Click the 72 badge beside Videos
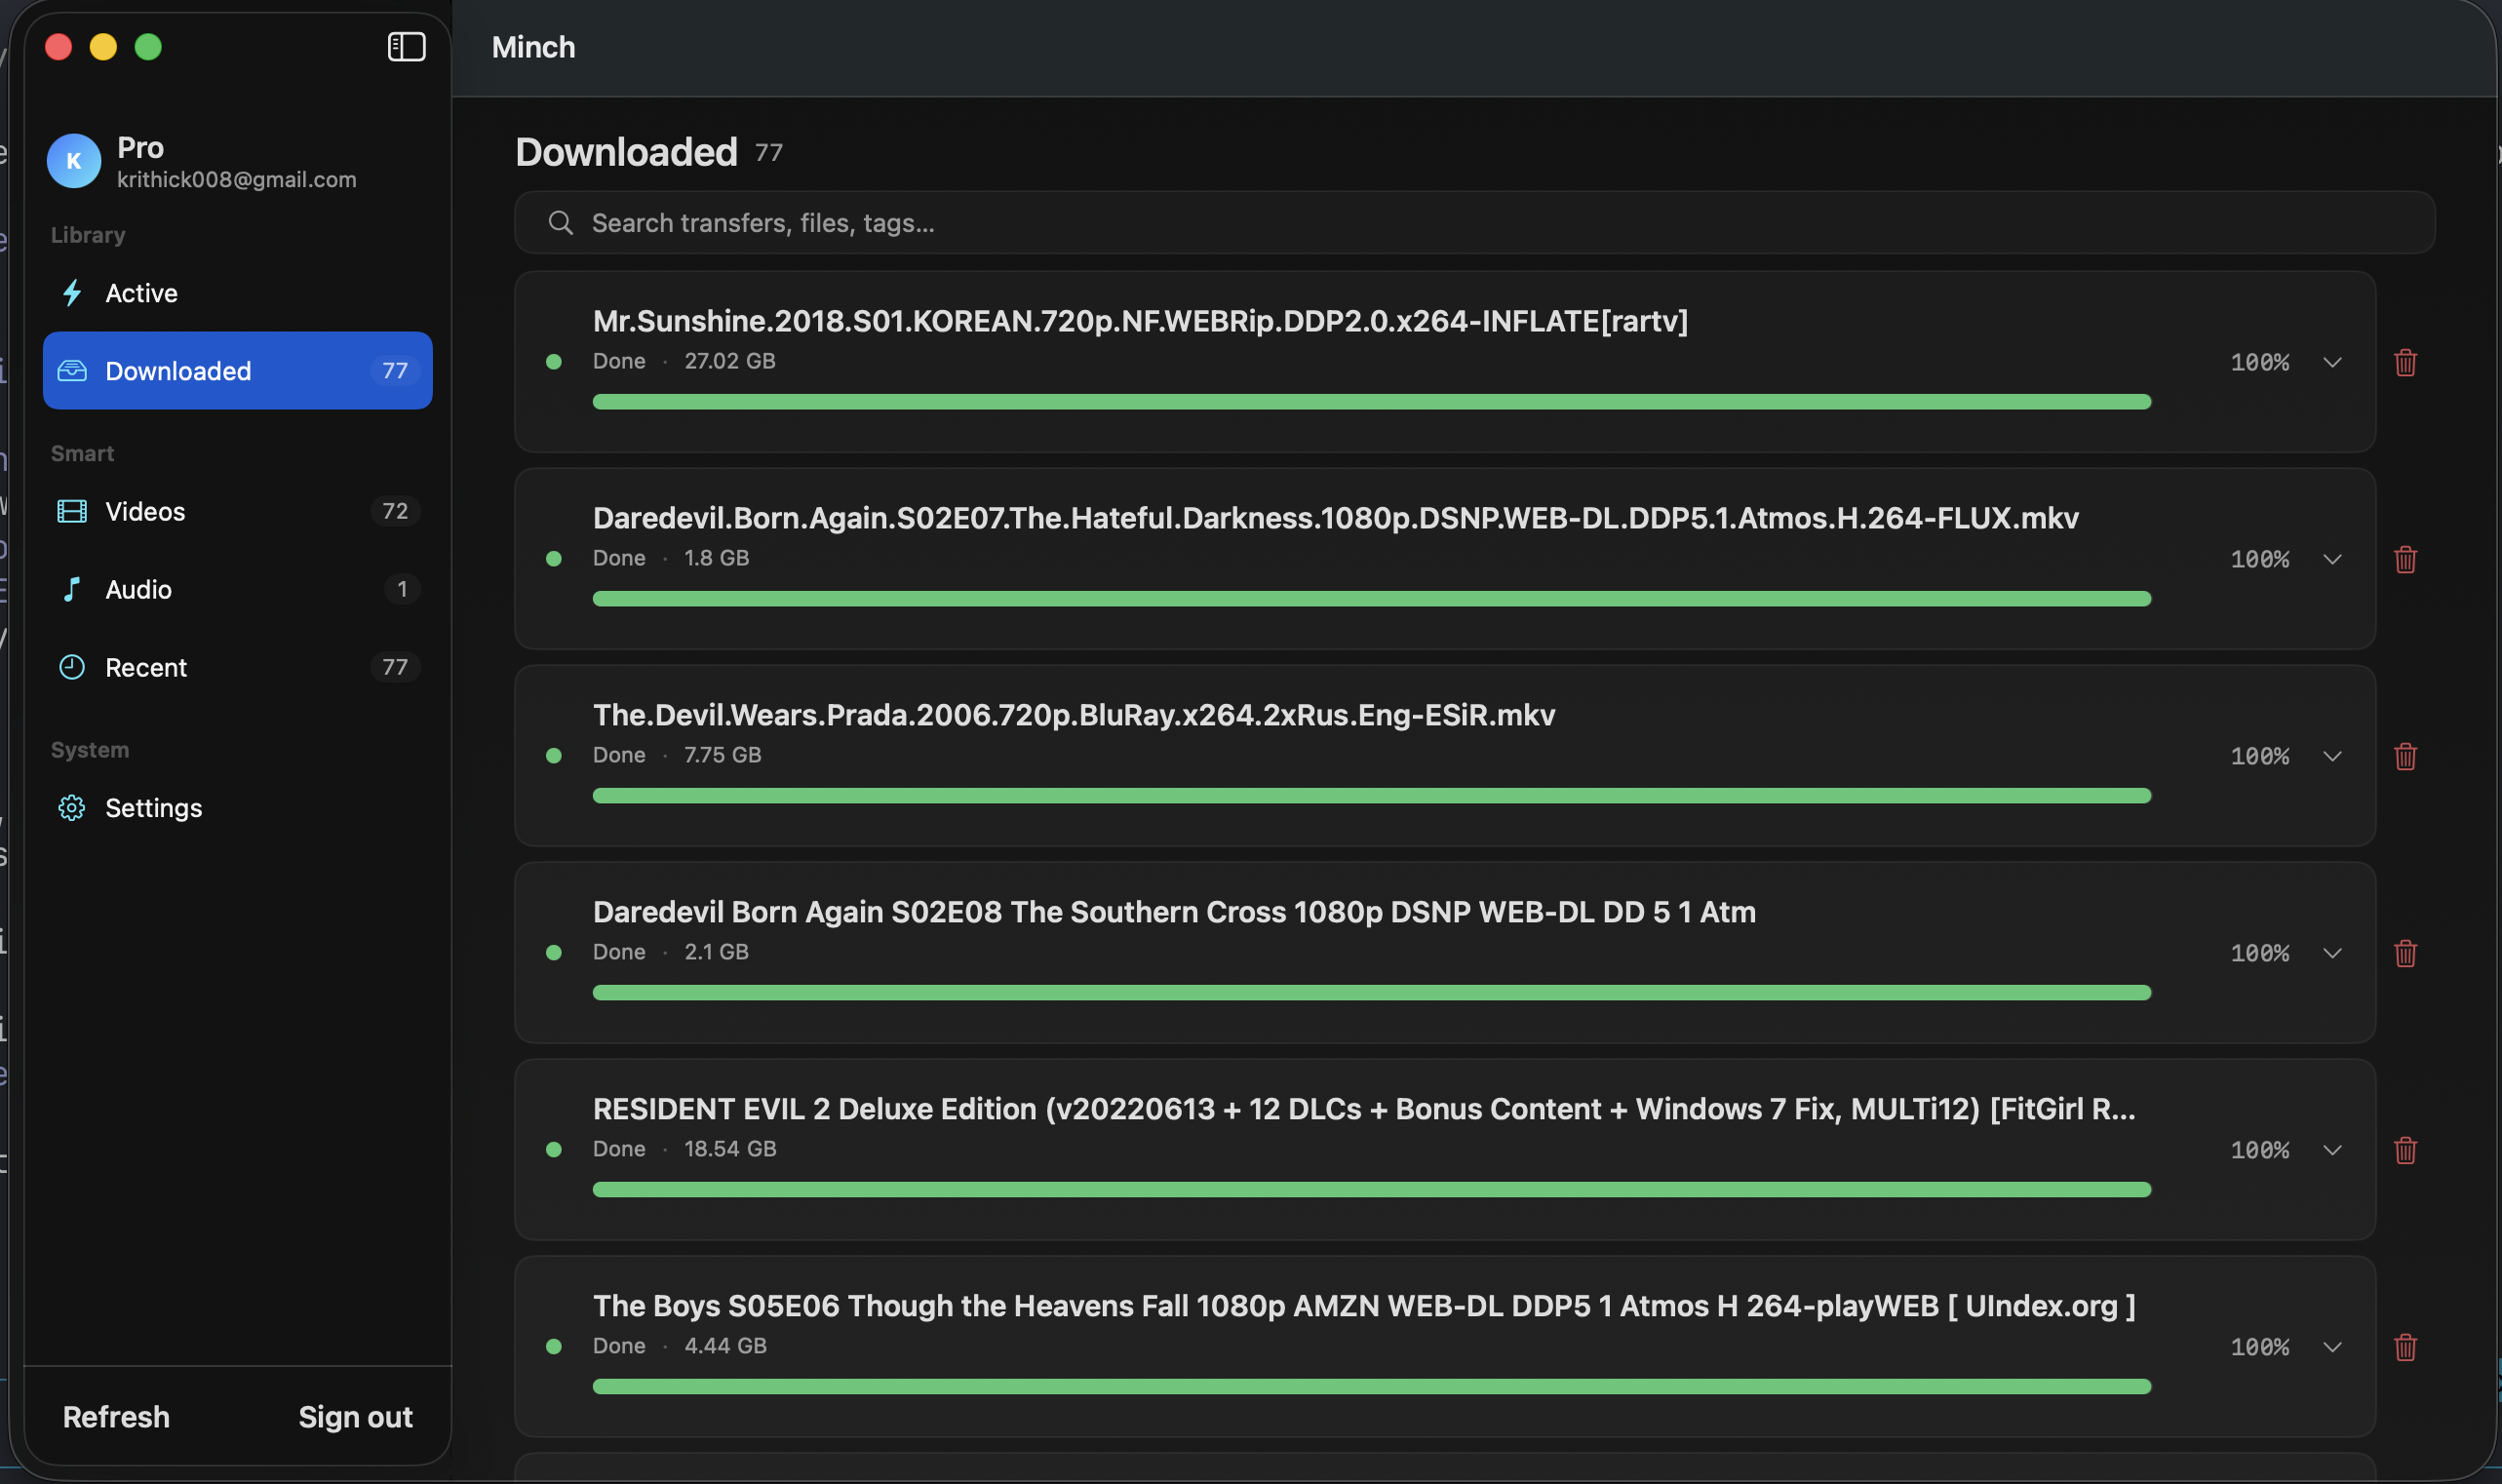This screenshot has height=1484, width=2502. 395,512
